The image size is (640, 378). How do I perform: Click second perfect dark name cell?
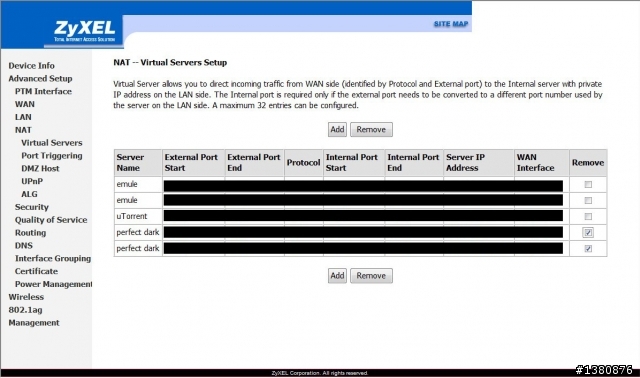click(138, 248)
